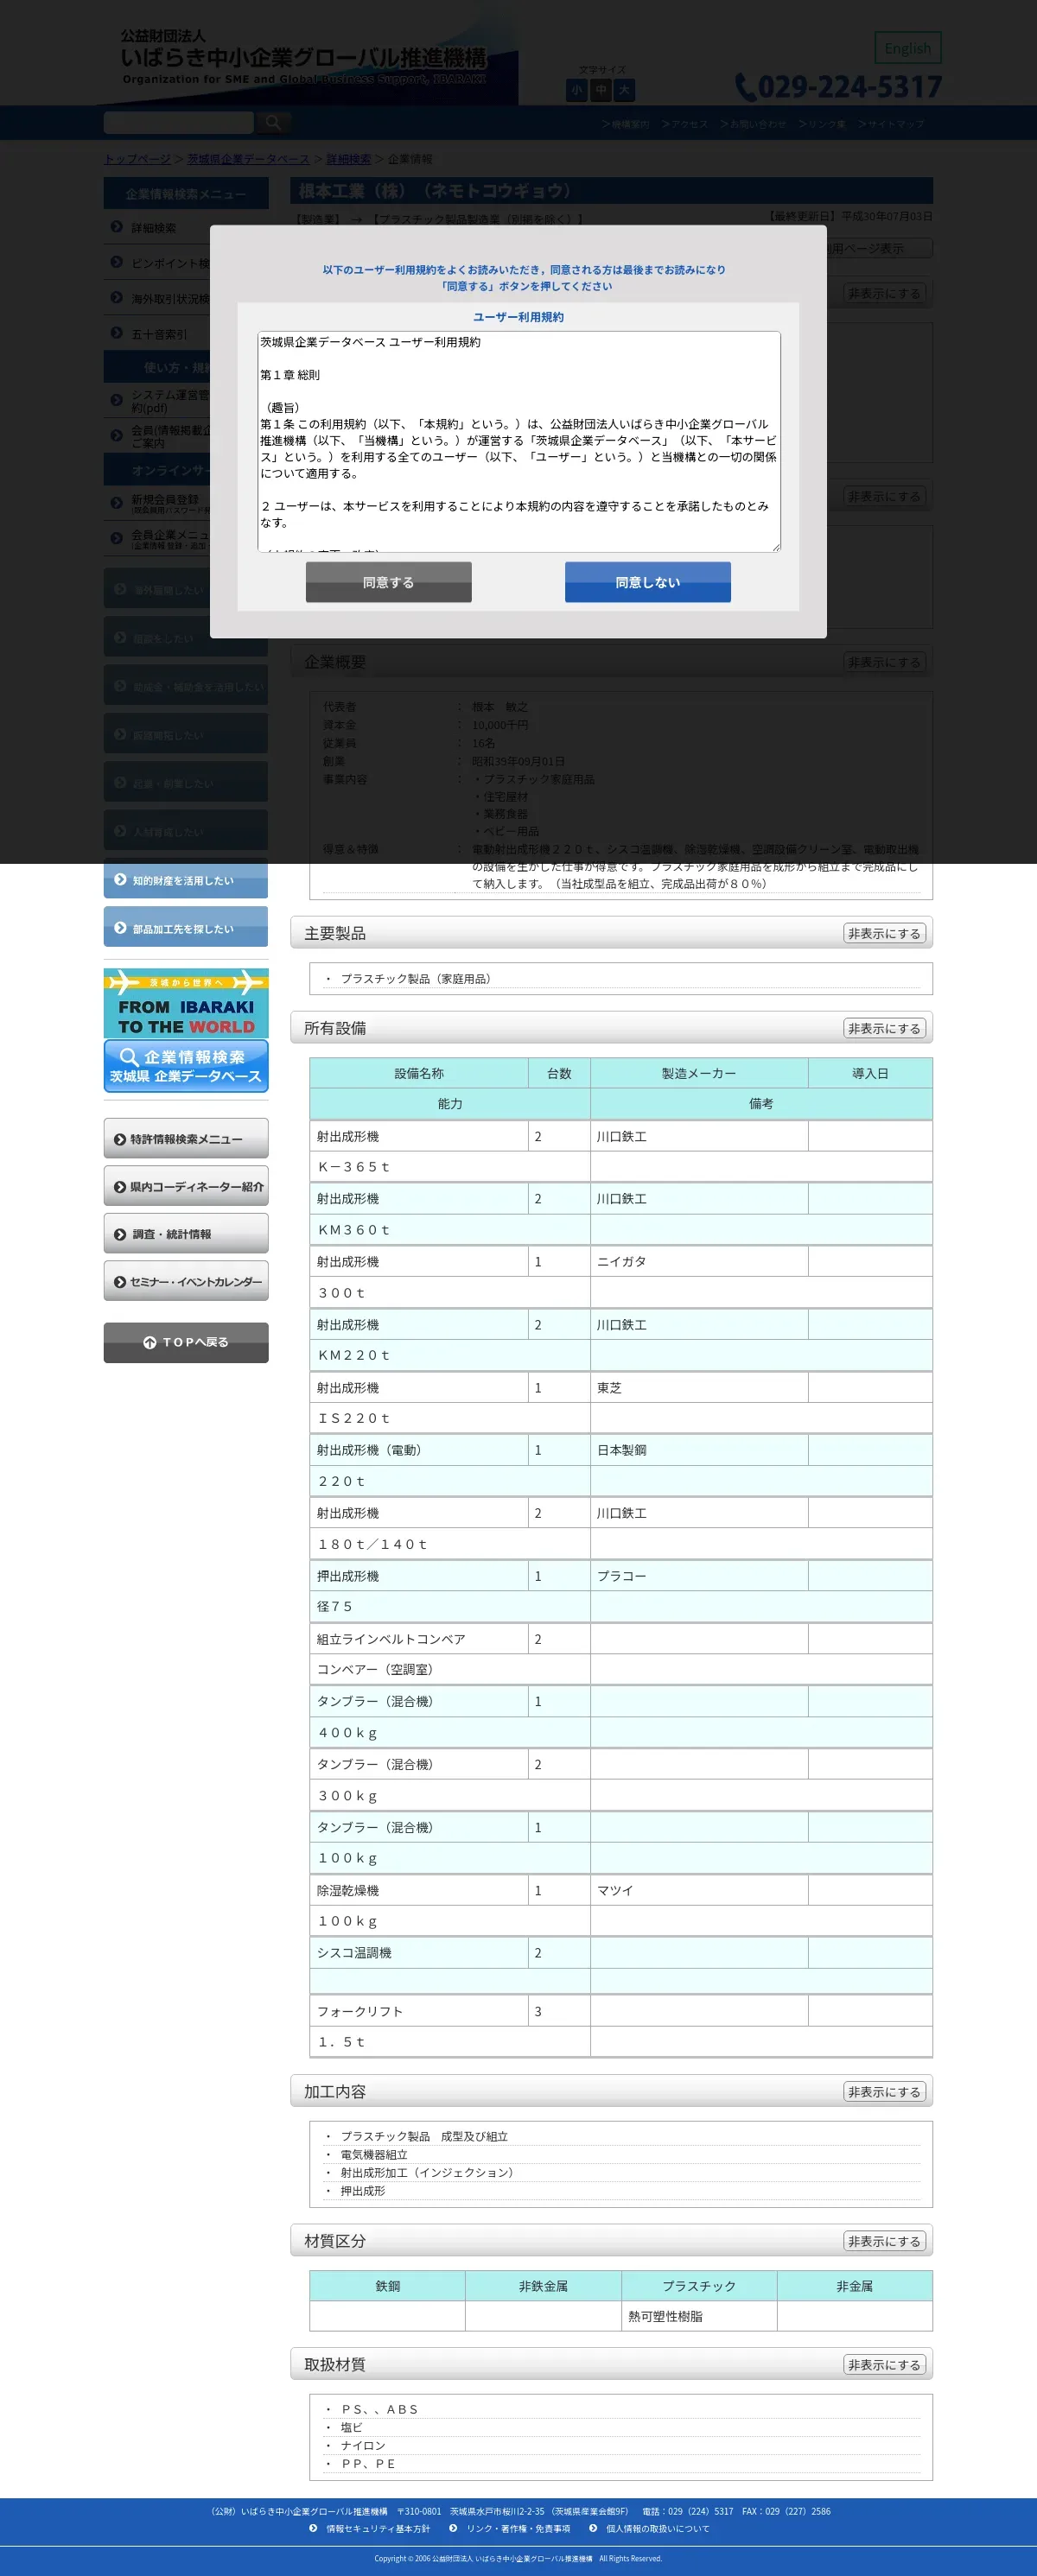1037x2576 pixels.
Task: Click arrow icon on 特許情報検索メニュー
Action: (x=120, y=1139)
